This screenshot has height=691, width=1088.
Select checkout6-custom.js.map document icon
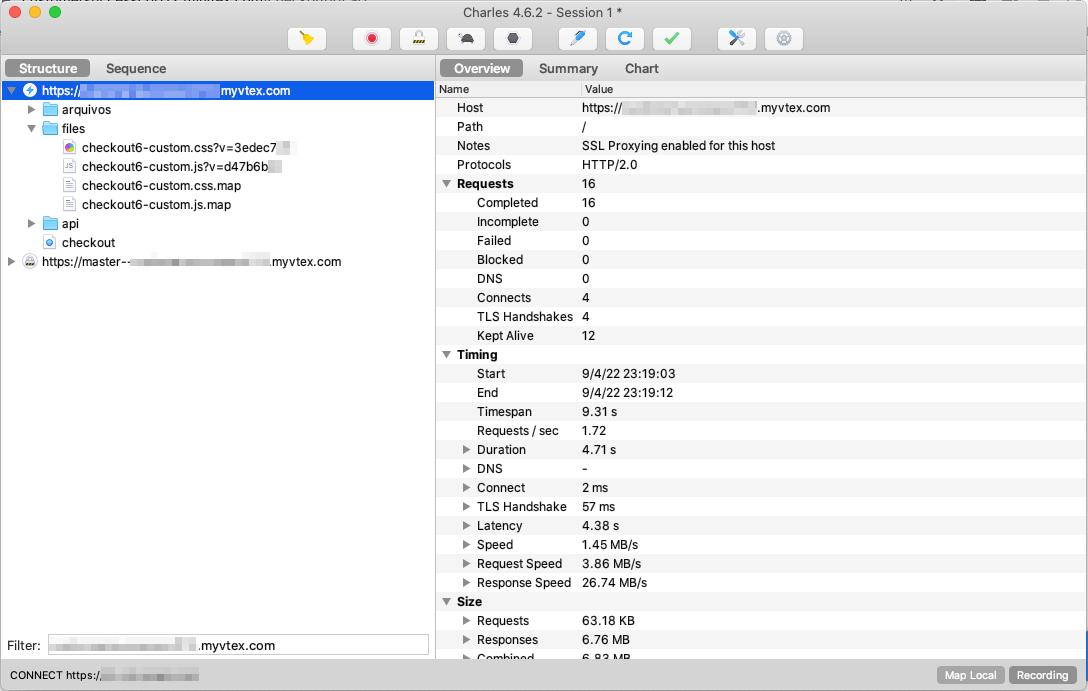(69, 205)
